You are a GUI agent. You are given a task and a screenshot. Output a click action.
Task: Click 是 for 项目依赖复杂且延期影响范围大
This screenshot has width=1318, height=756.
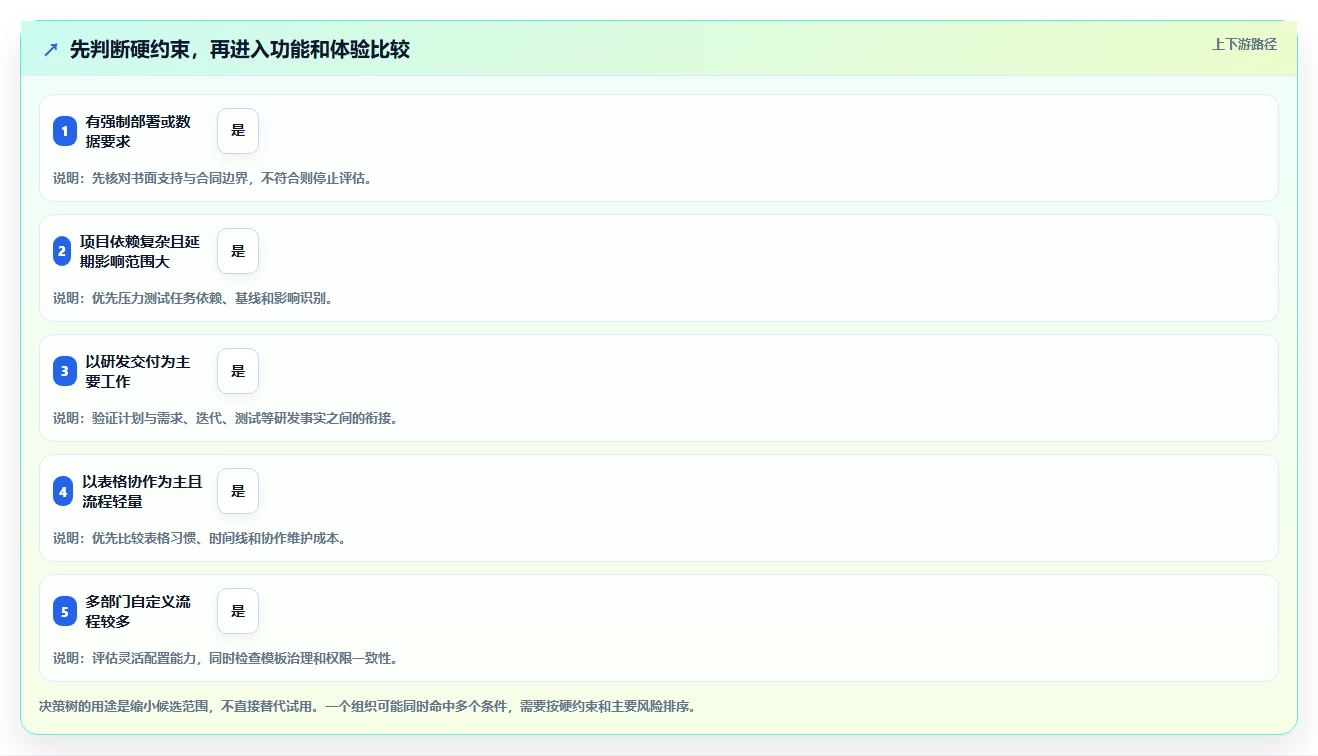[x=238, y=251]
